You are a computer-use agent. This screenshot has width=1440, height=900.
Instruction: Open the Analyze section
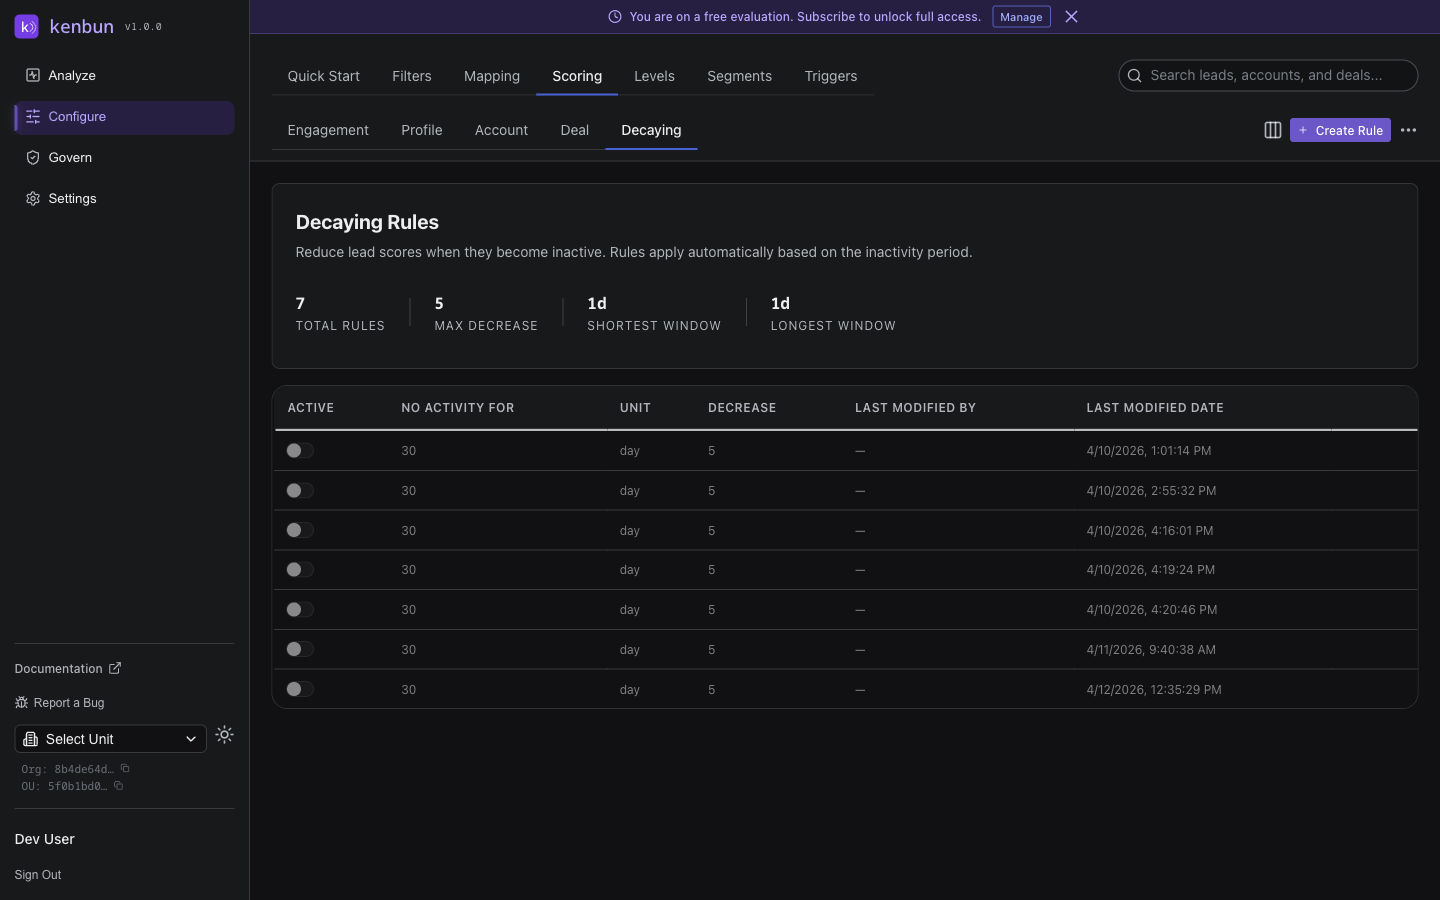pyautogui.click(x=124, y=76)
